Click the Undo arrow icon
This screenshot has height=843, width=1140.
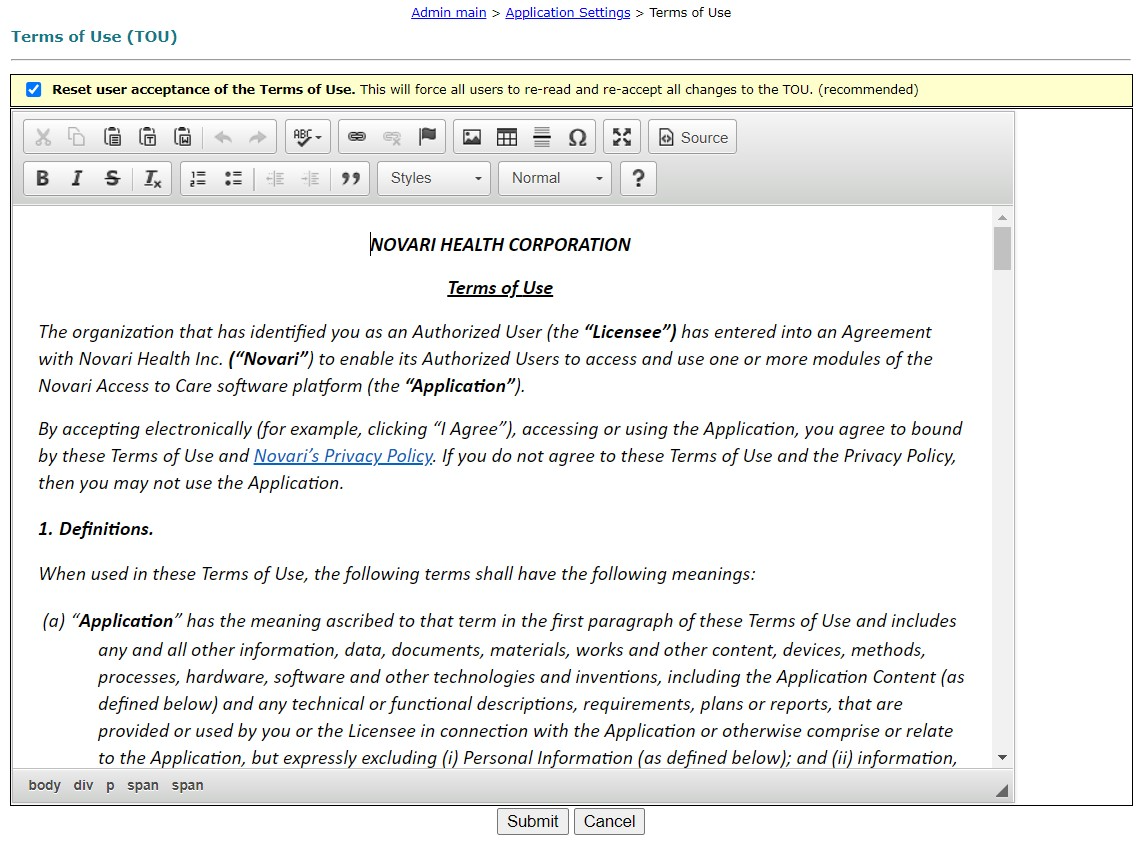(x=223, y=137)
